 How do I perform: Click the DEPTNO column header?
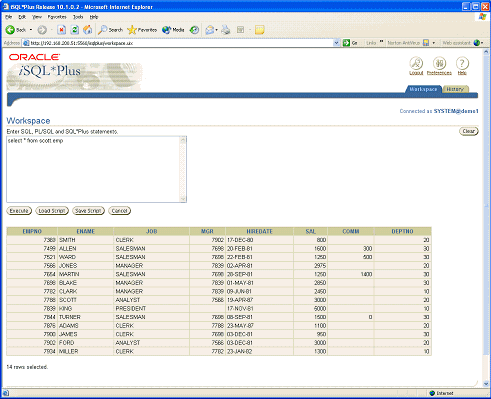point(403,231)
